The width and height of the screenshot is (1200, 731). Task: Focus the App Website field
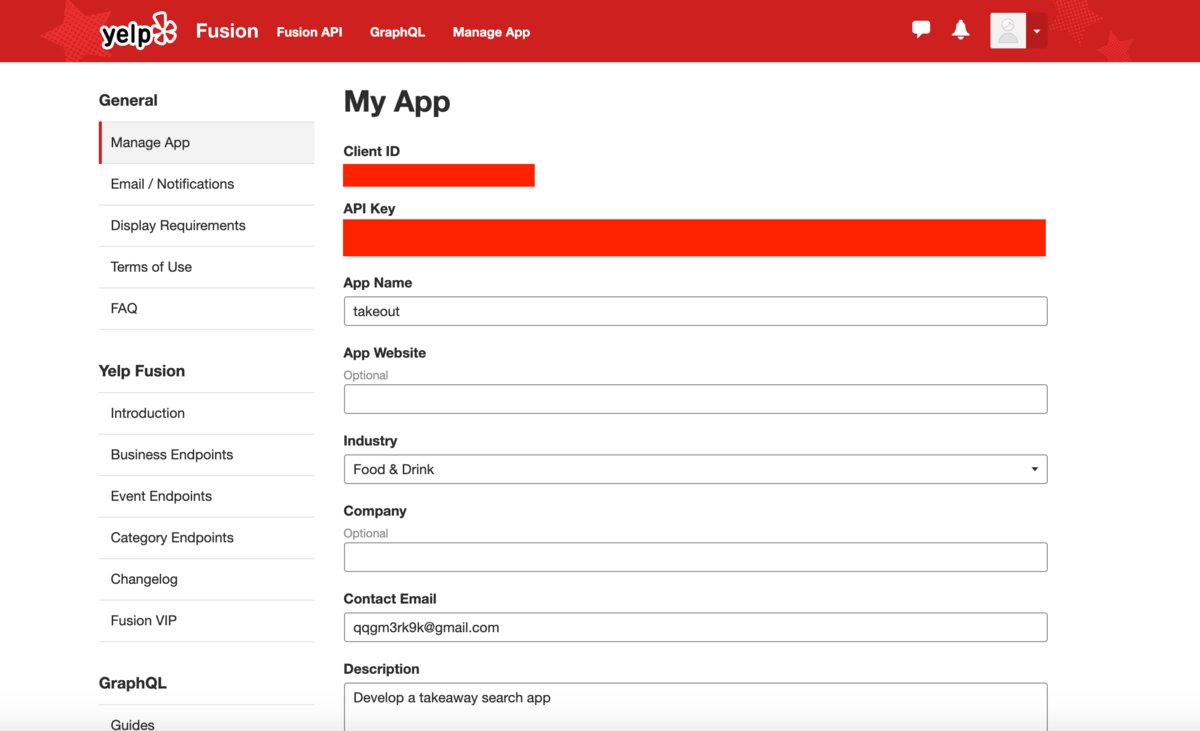point(695,399)
